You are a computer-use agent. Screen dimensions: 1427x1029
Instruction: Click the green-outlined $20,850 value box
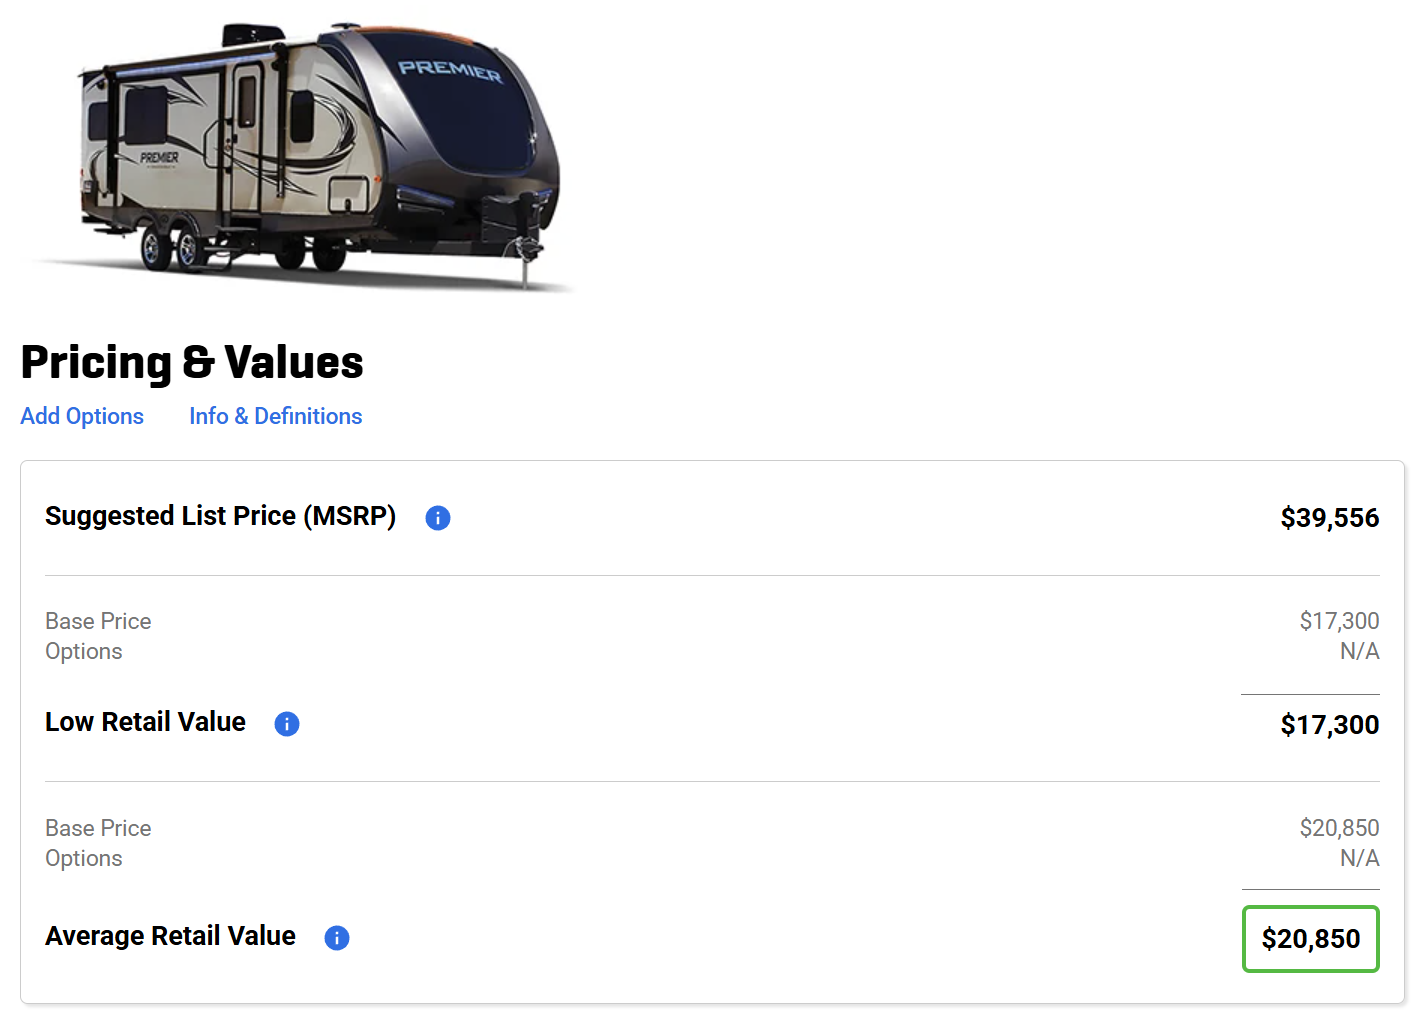(x=1310, y=939)
